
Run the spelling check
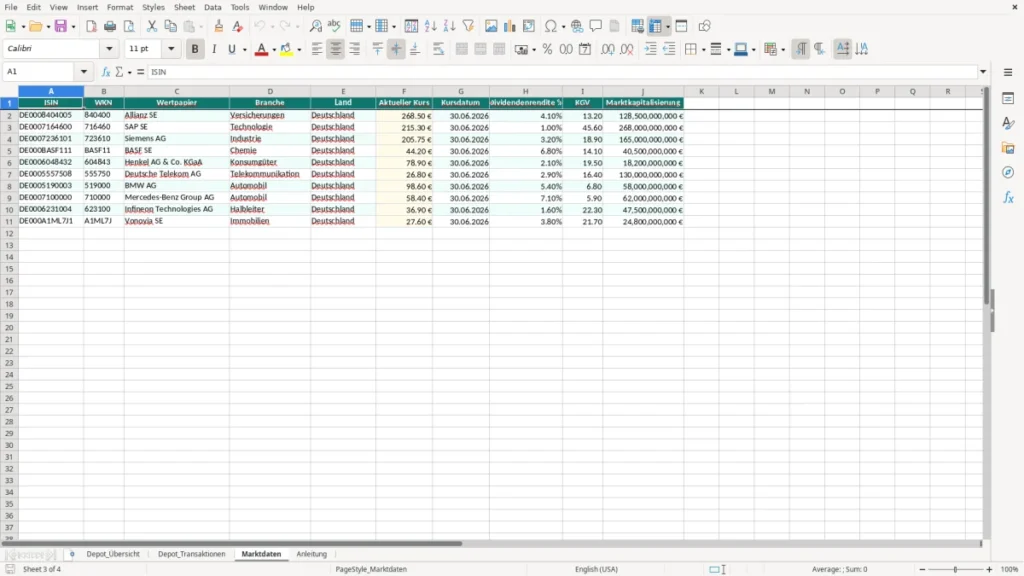tap(334, 26)
